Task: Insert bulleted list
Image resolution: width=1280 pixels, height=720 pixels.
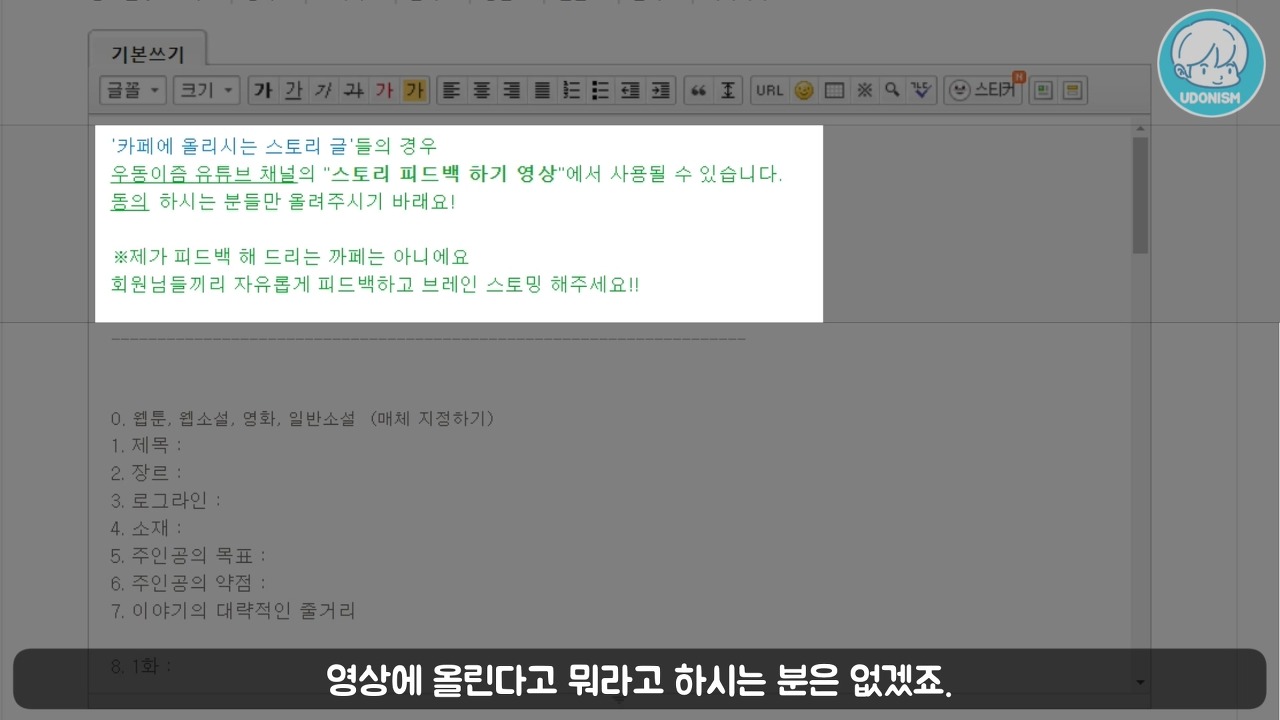Action: (x=601, y=90)
